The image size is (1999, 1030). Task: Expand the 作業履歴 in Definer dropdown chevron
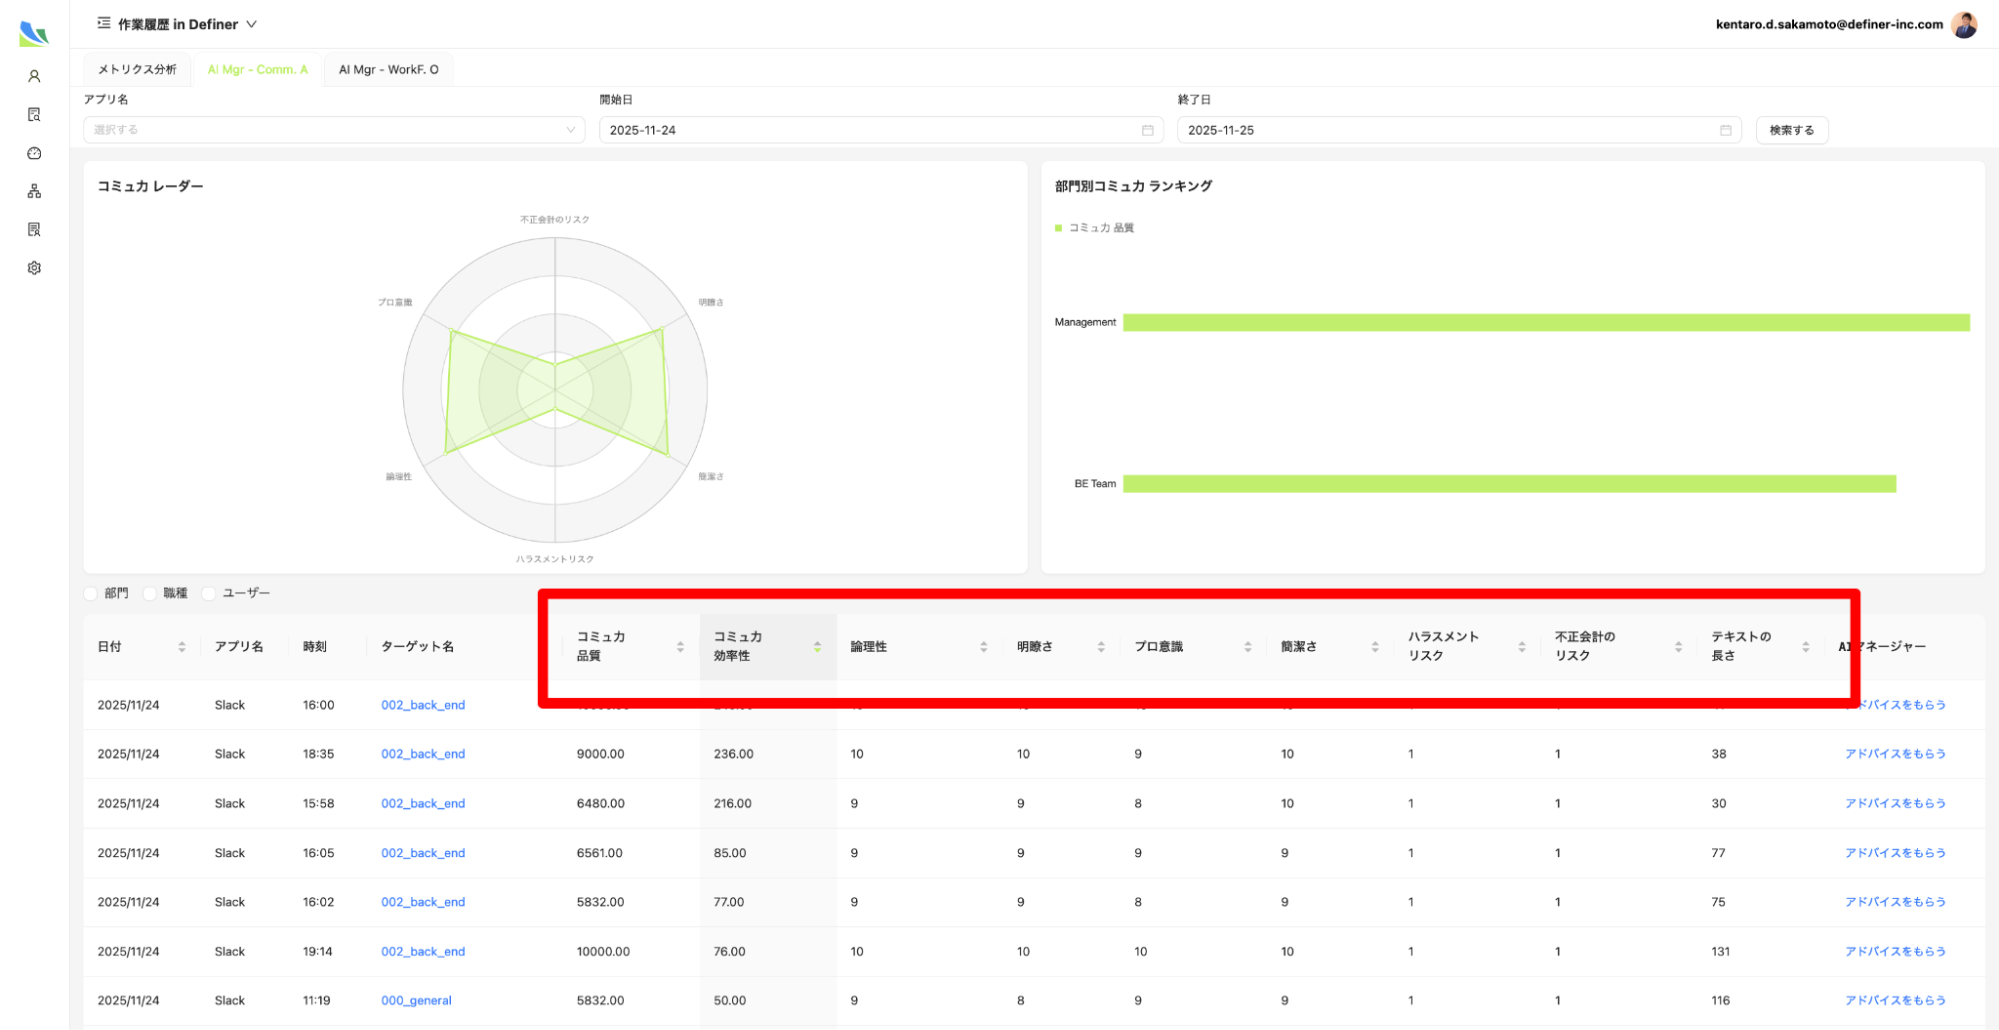point(252,24)
